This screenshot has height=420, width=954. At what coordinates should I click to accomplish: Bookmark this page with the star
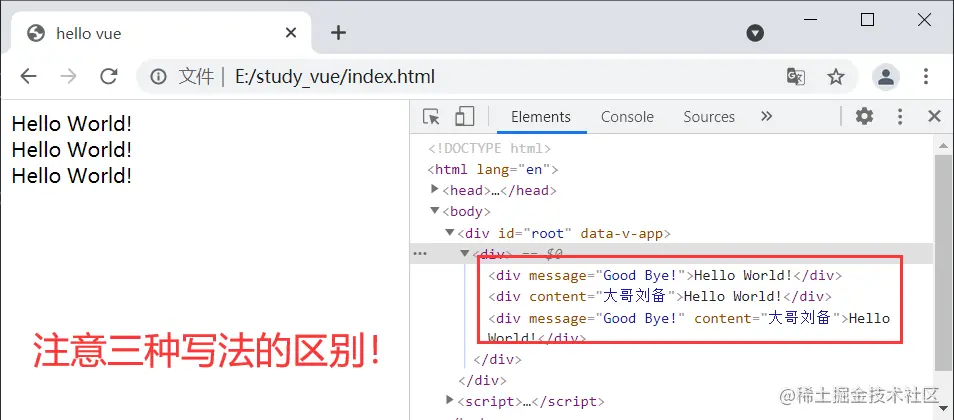(x=836, y=77)
